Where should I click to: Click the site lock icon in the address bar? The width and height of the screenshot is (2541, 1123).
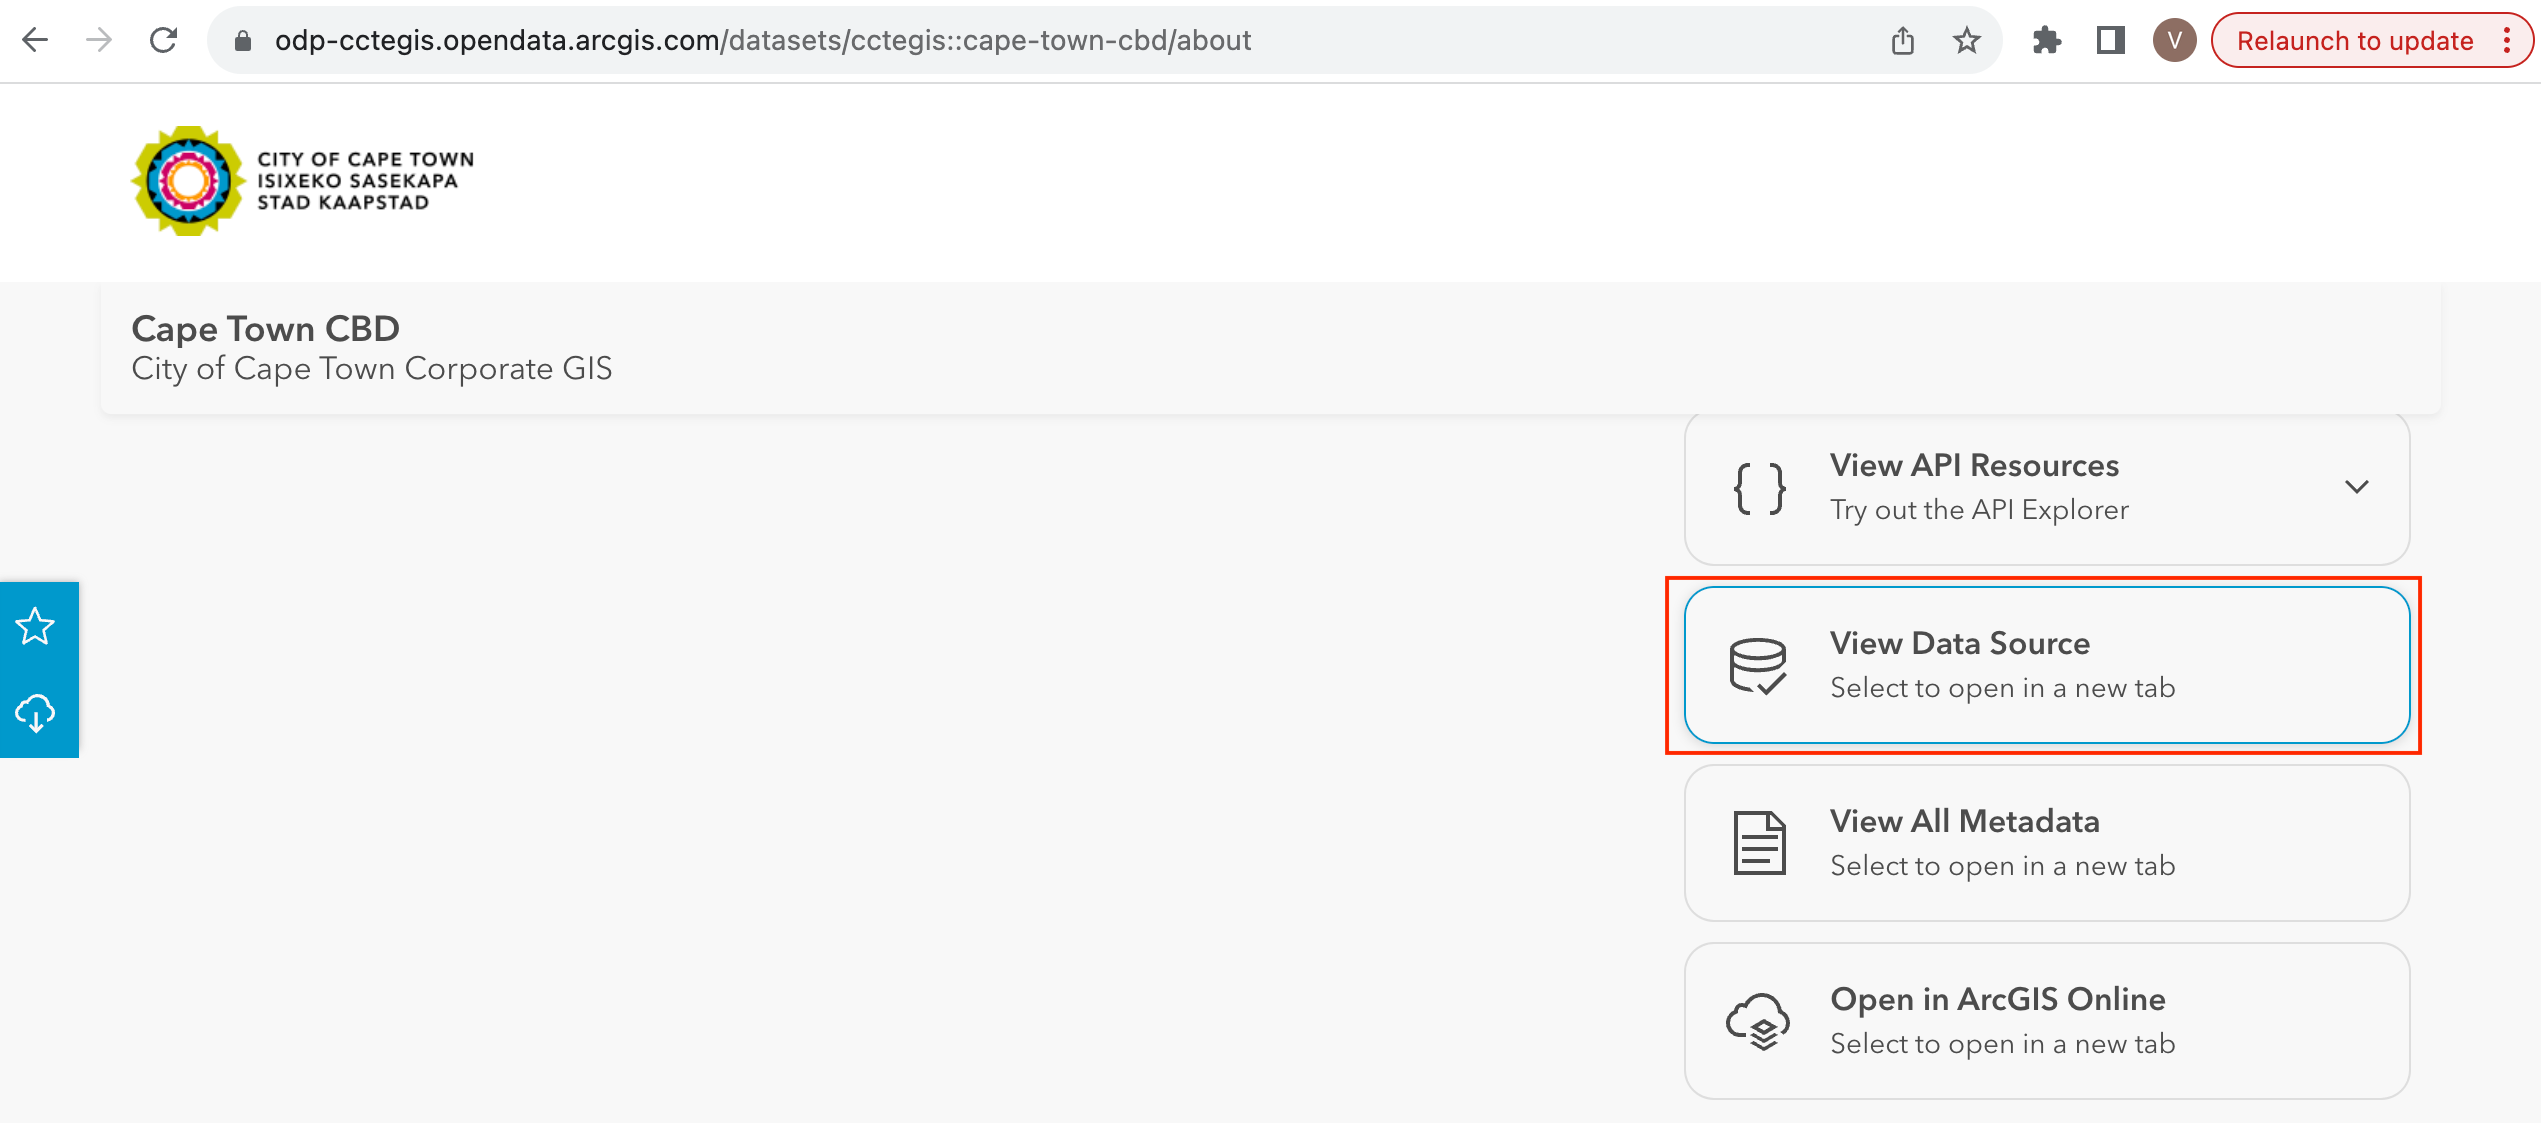tap(242, 40)
